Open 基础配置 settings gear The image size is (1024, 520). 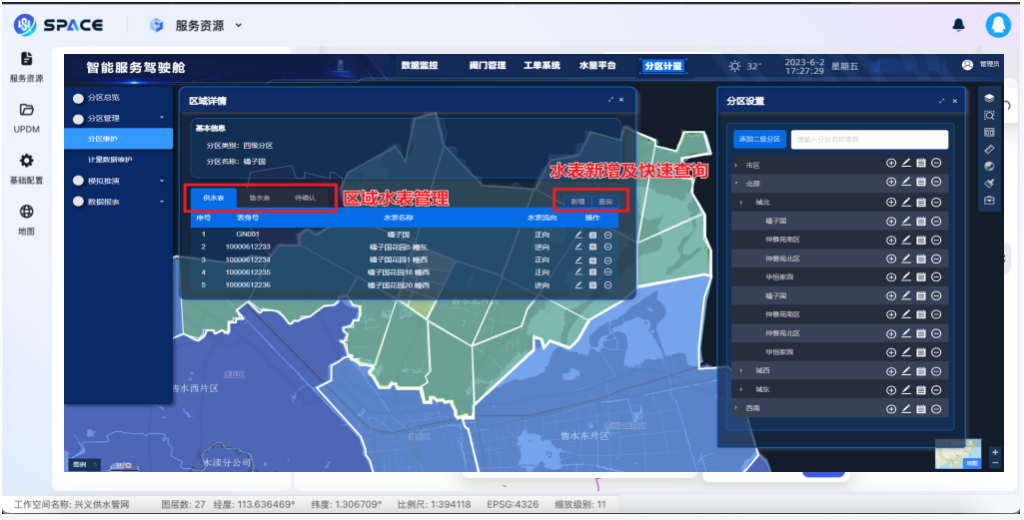(26, 169)
